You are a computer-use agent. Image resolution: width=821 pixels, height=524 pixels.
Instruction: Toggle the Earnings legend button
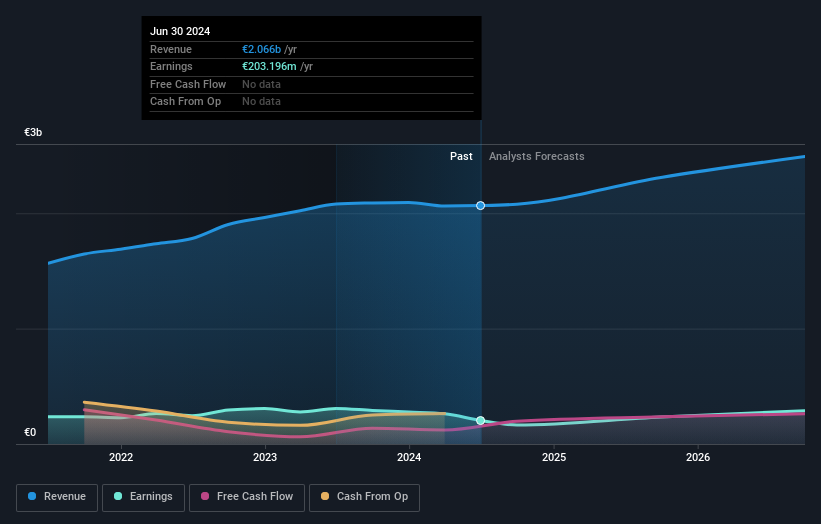coord(143,497)
